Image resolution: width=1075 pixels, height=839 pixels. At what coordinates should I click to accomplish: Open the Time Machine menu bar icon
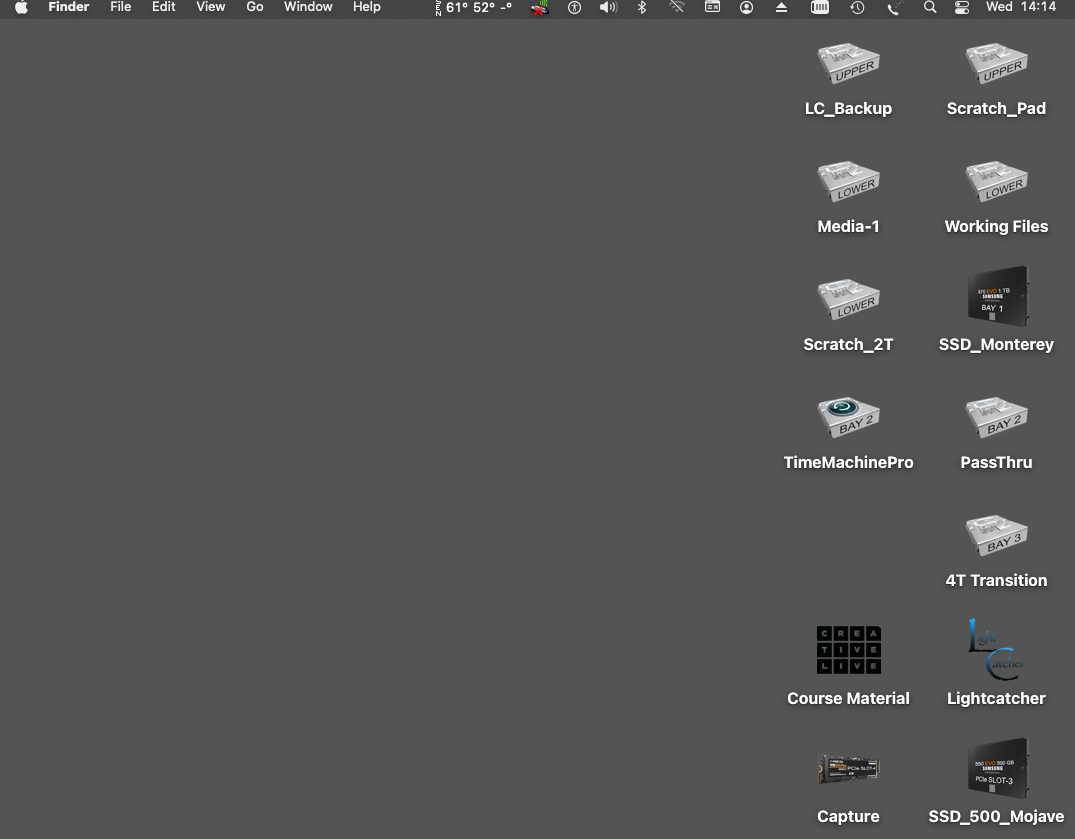tap(857, 8)
